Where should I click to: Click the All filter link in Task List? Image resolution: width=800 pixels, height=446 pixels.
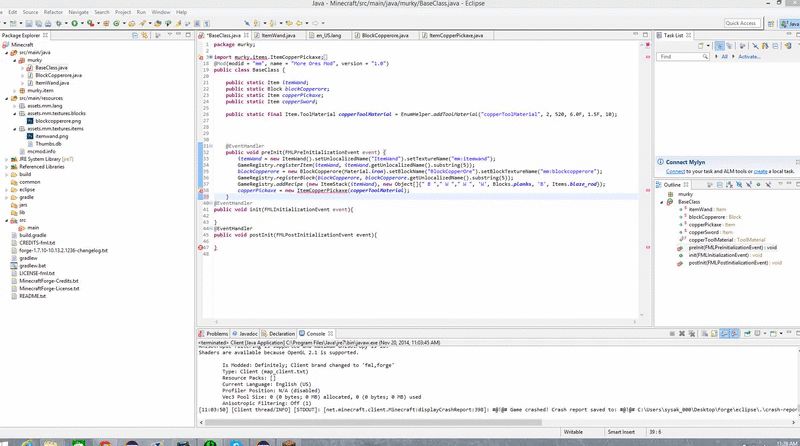(724, 57)
